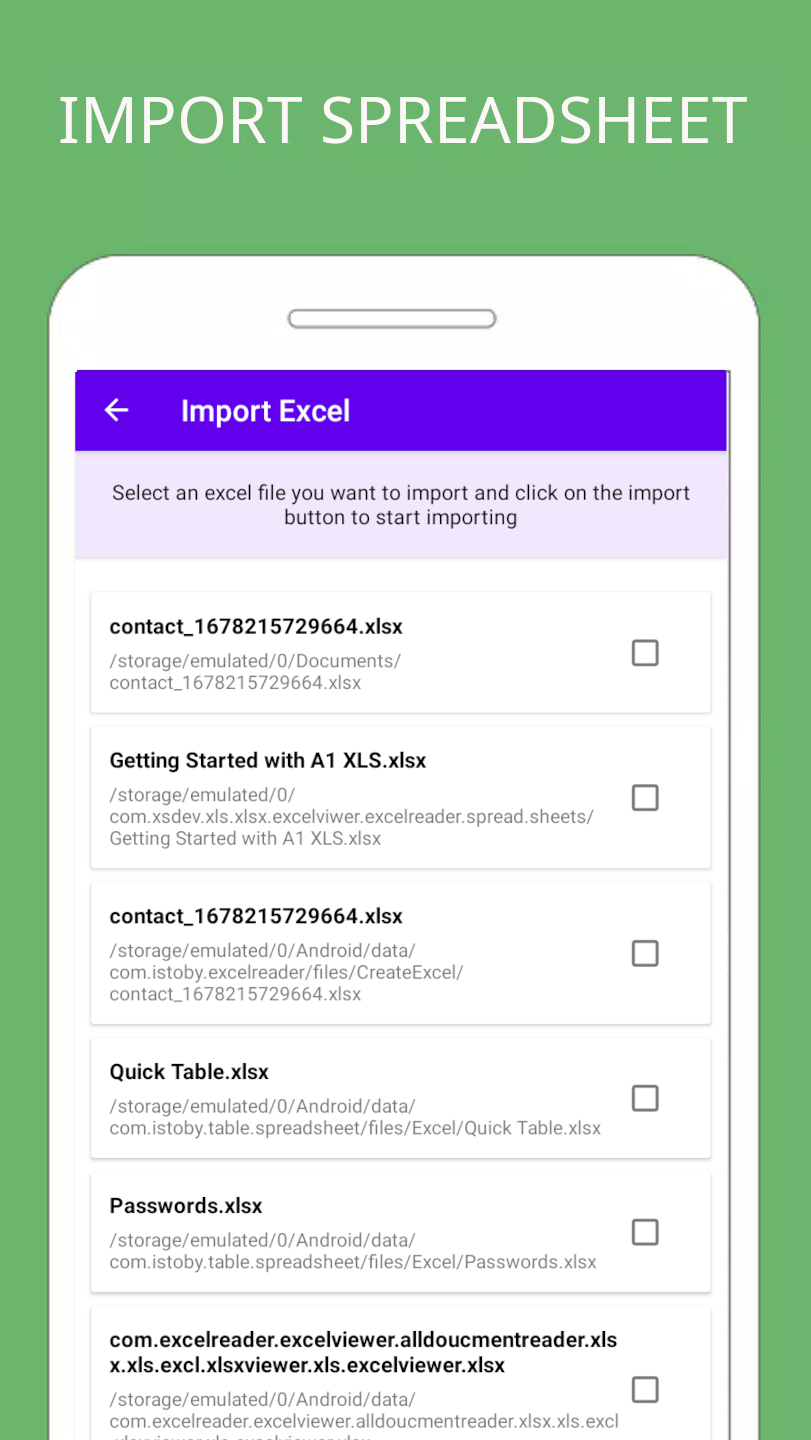
Task: Check the Getting Started with A1 XLS box
Action: pyautogui.click(x=645, y=798)
